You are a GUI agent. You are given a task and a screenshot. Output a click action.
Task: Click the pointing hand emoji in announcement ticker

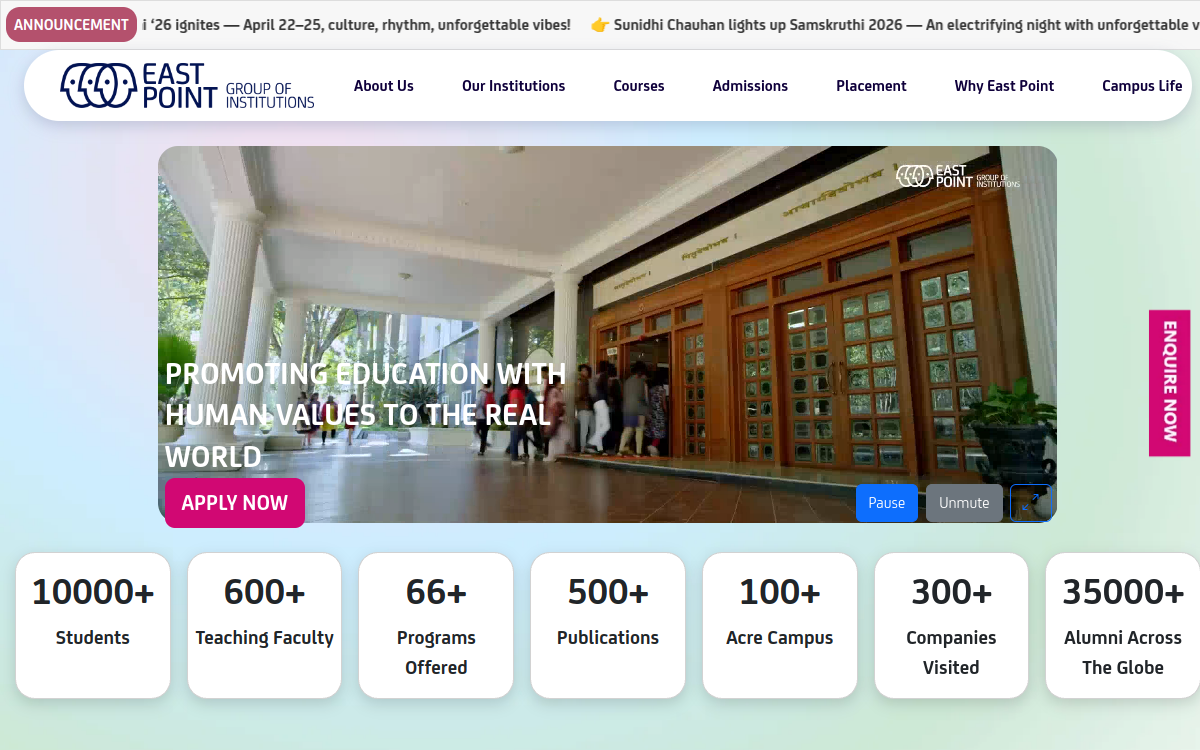pos(600,25)
